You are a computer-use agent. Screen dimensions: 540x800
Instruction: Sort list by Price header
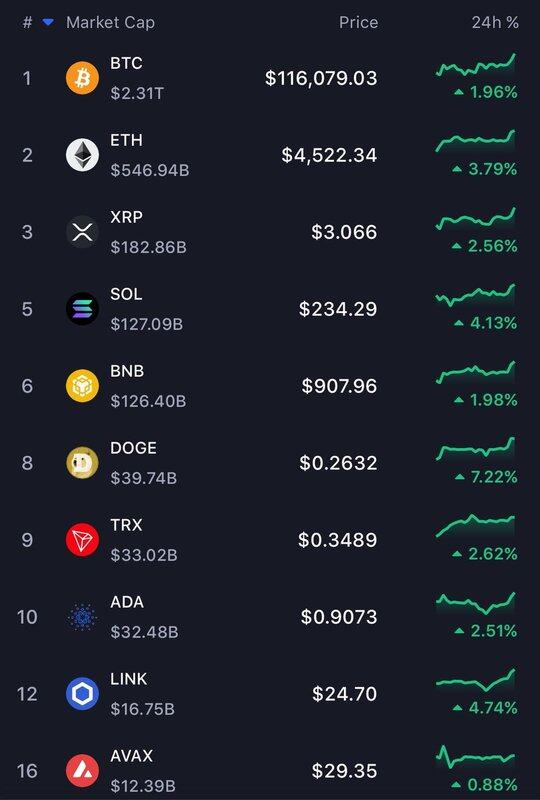[x=358, y=22]
